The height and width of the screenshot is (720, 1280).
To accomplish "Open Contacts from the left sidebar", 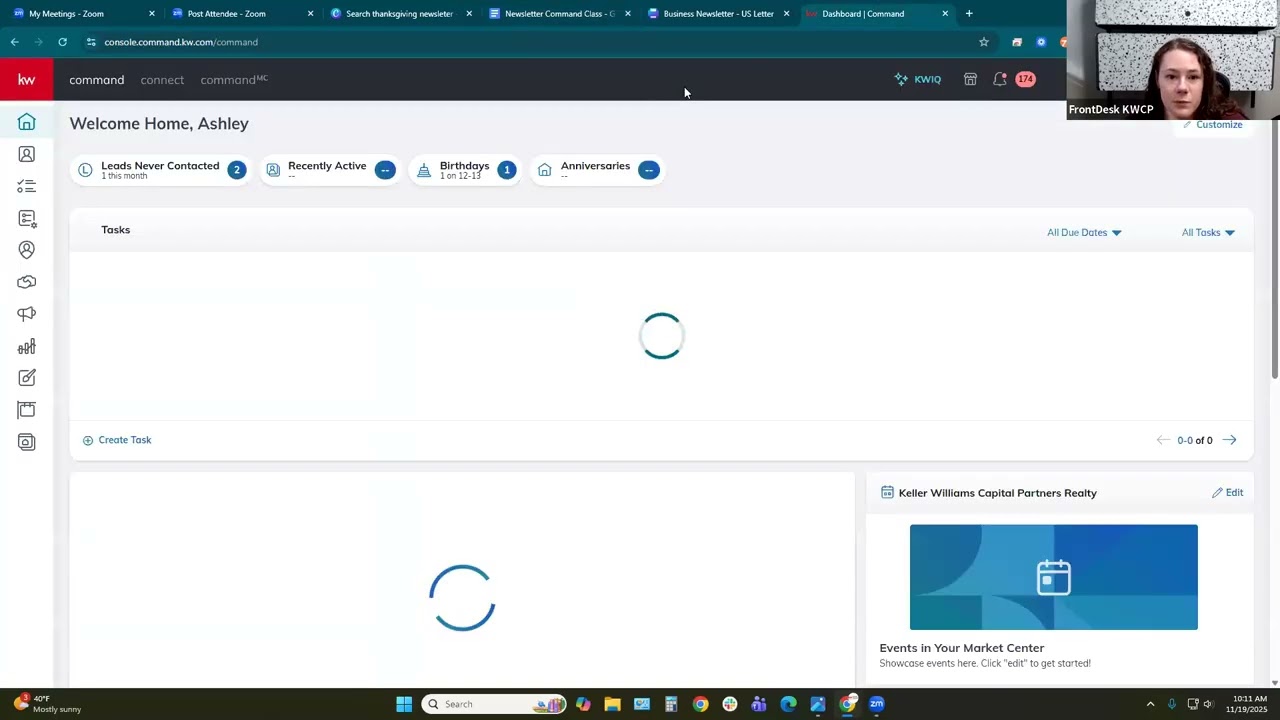I will [x=26, y=154].
